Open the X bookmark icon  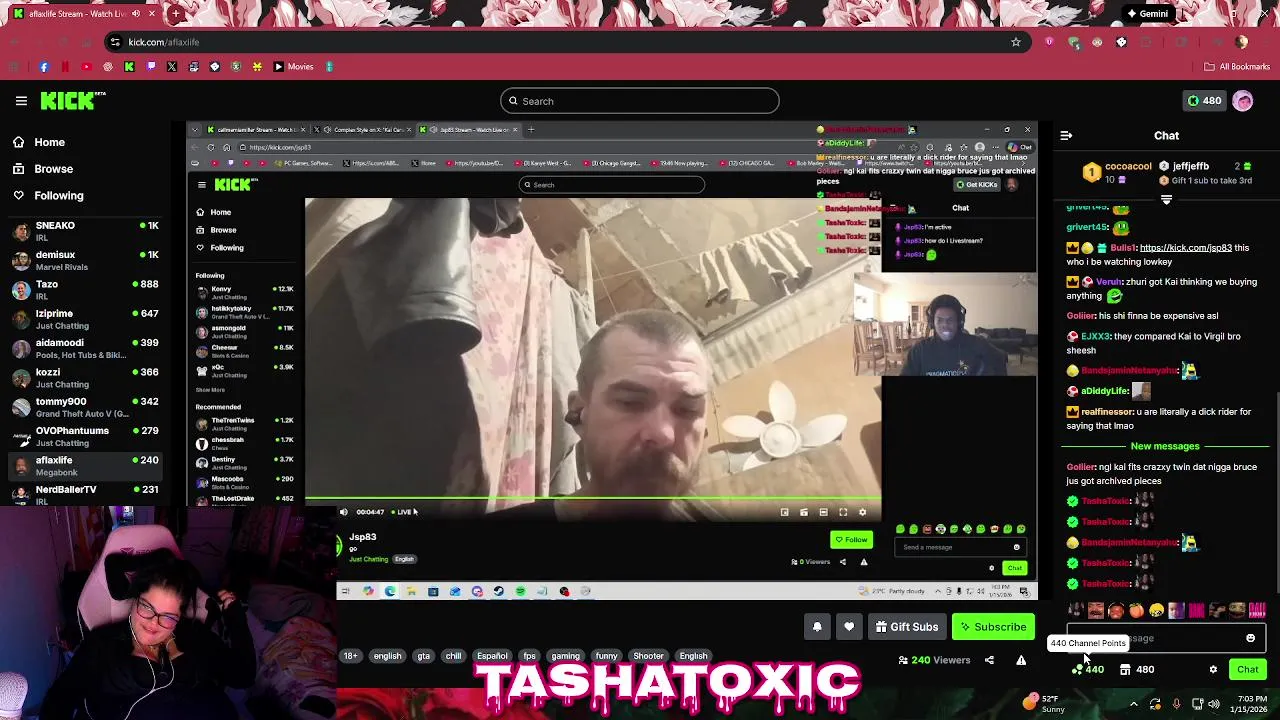[172, 67]
